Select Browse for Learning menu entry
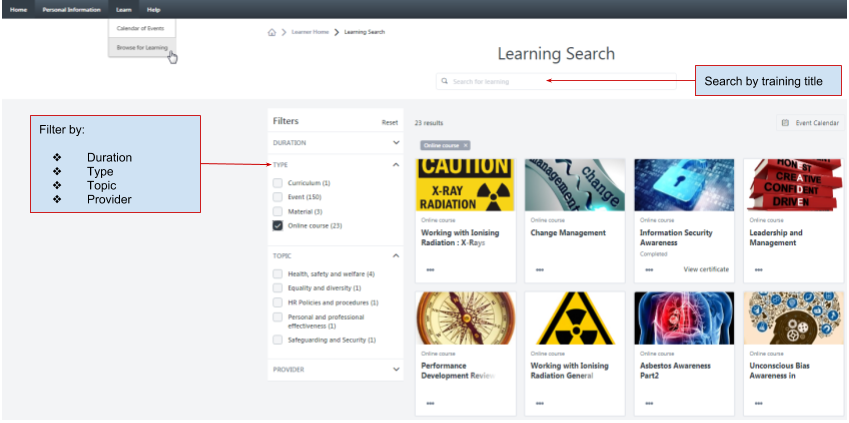 (x=142, y=47)
